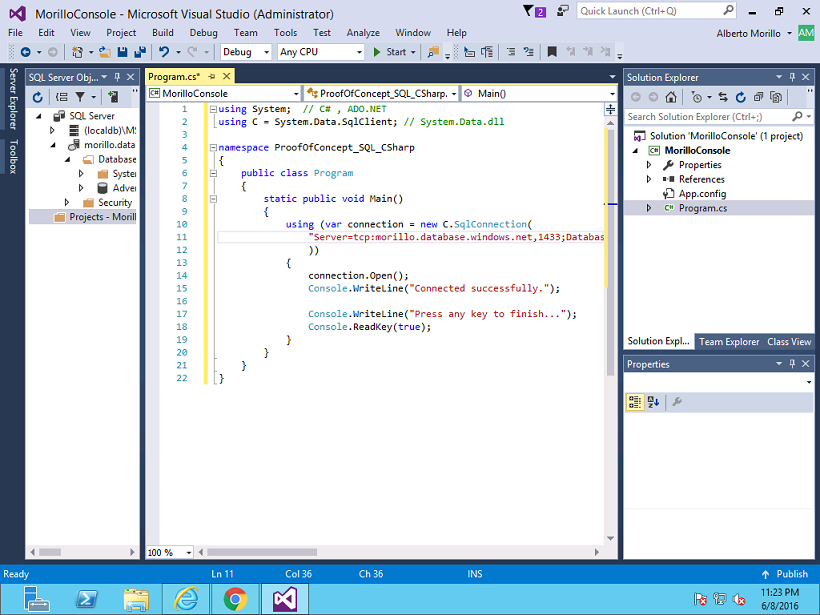Image resolution: width=820 pixels, height=615 pixels.
Task: Collapse the static Main() method block
Action: click(x=213, y=199)
